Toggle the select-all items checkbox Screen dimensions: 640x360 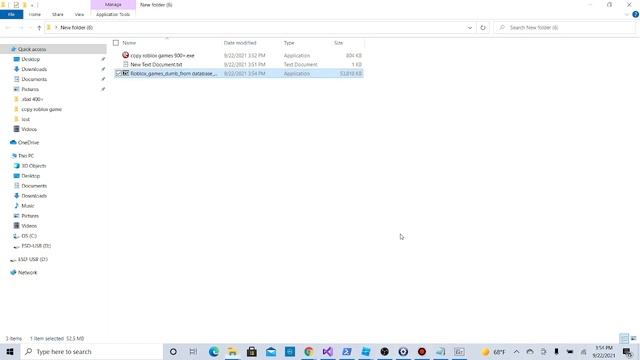tap(116, 43)
